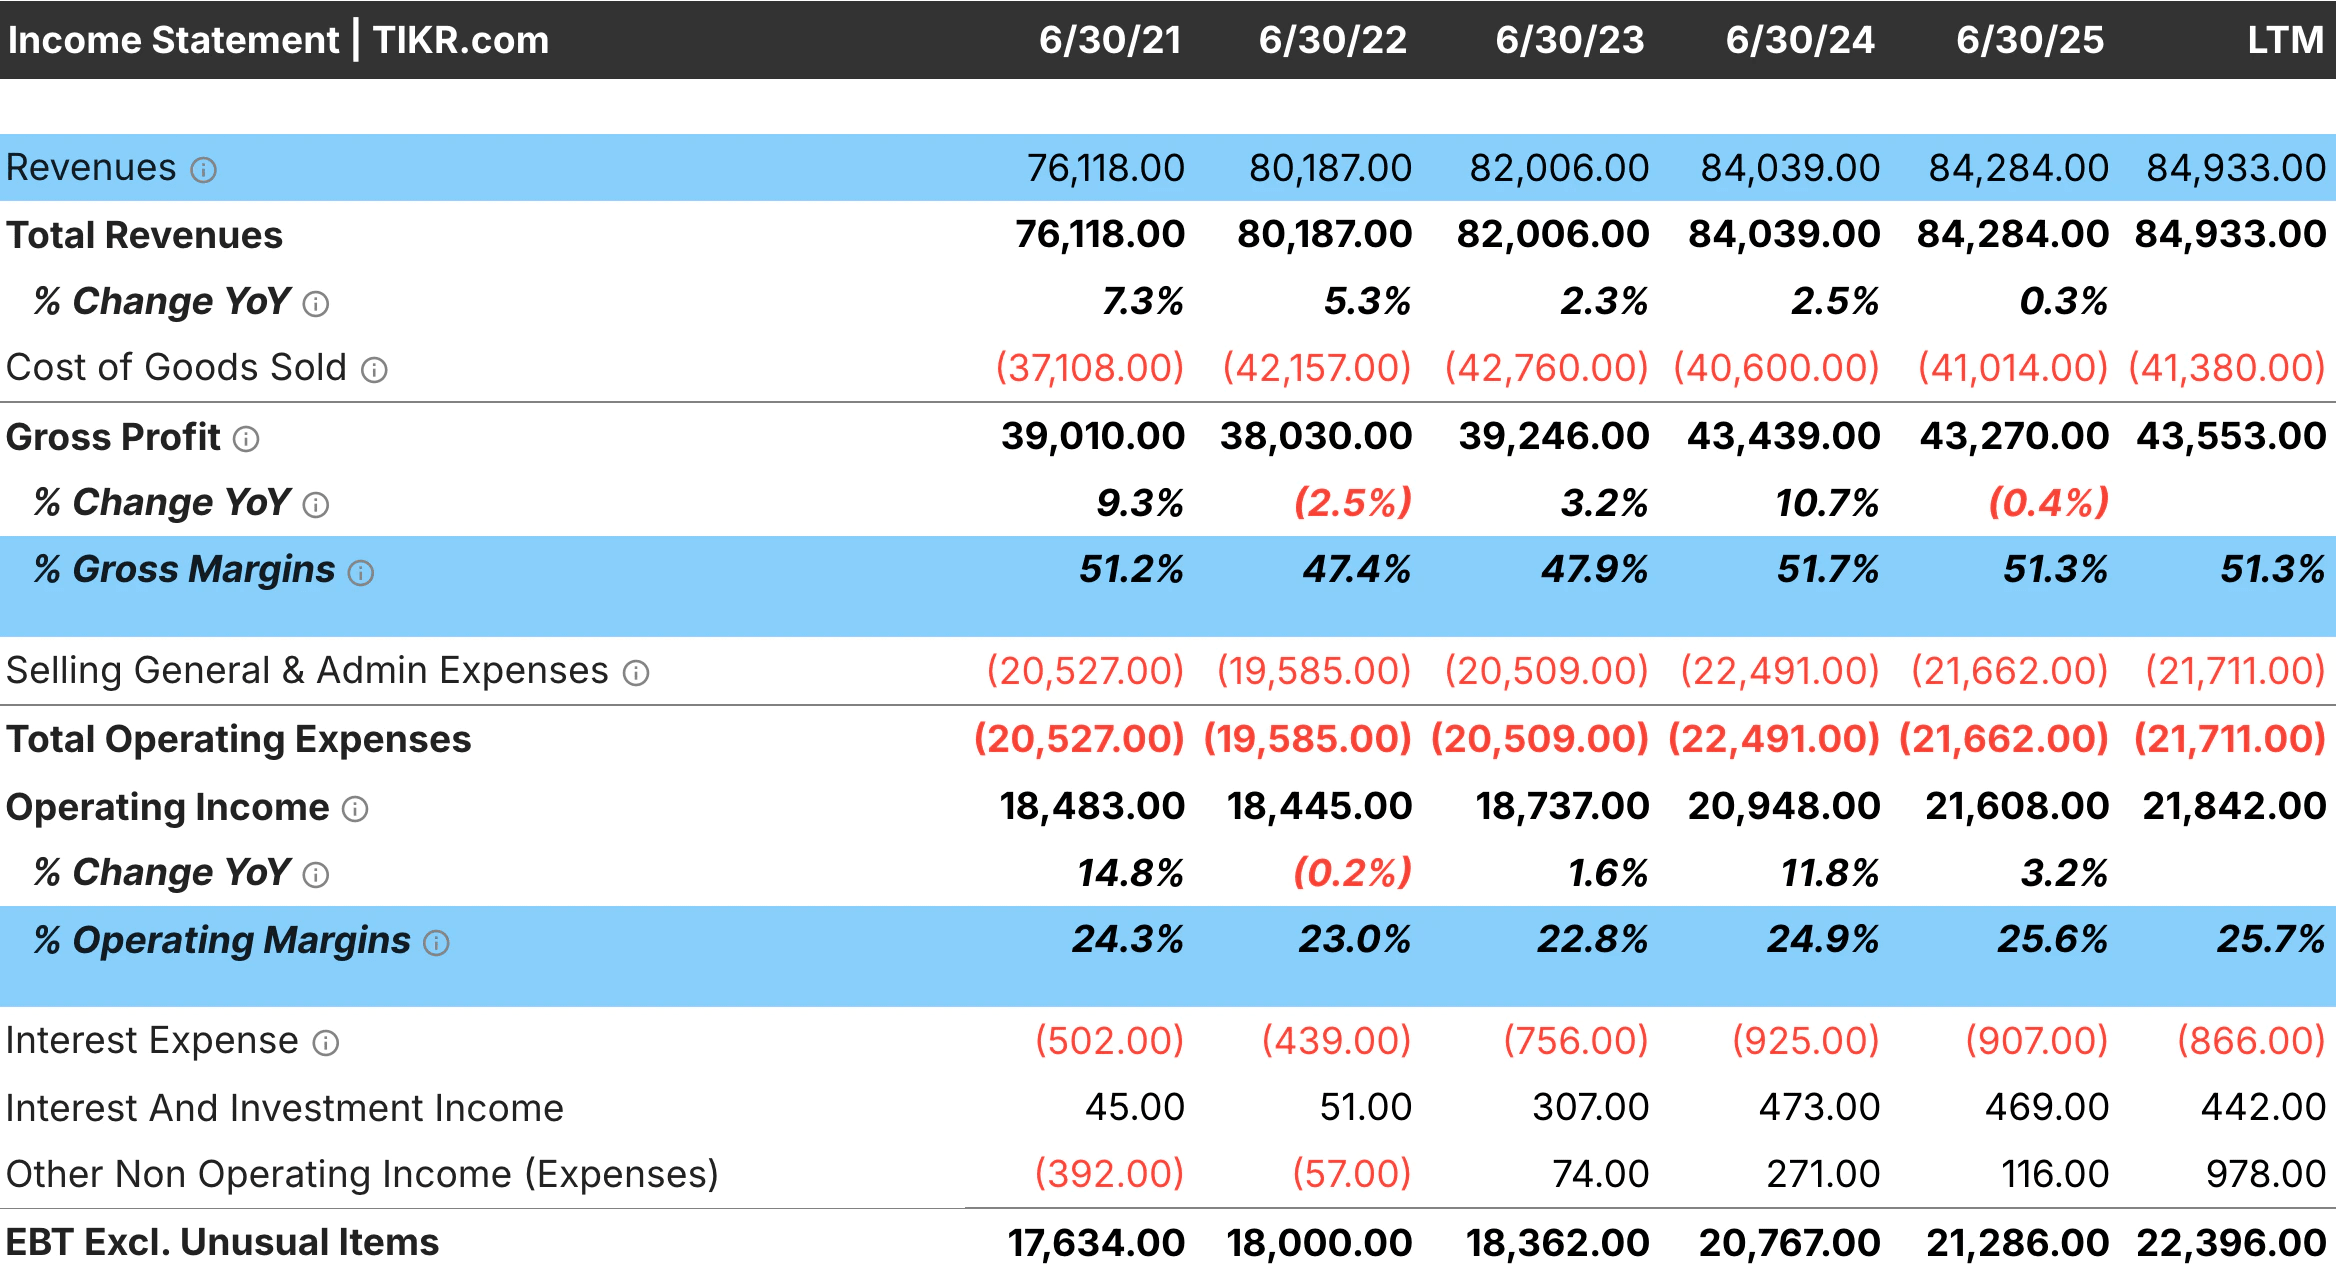Click the EBT Excl. Unusual Items label
This screenshot has width=2336, height=1276.
[x=222, y=1242]
